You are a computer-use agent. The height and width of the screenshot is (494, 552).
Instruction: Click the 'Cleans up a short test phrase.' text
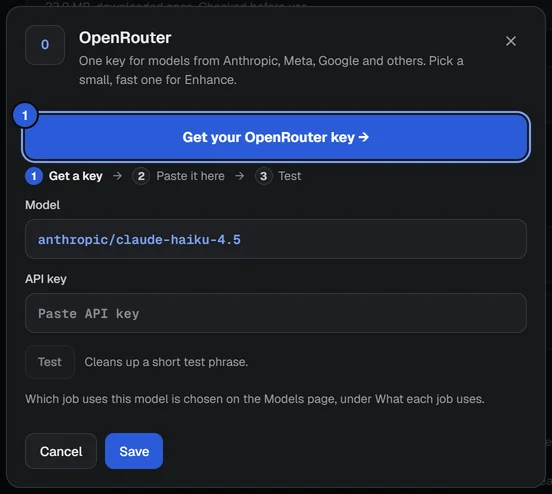point(166,362)
